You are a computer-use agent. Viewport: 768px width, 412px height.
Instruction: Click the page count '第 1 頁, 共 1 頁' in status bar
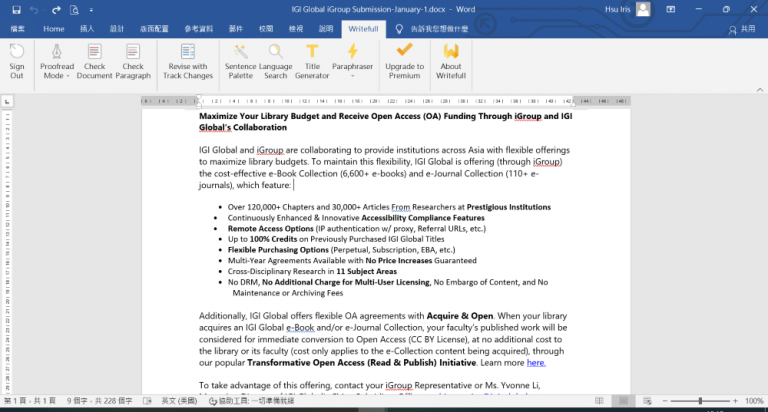point(30,401)
